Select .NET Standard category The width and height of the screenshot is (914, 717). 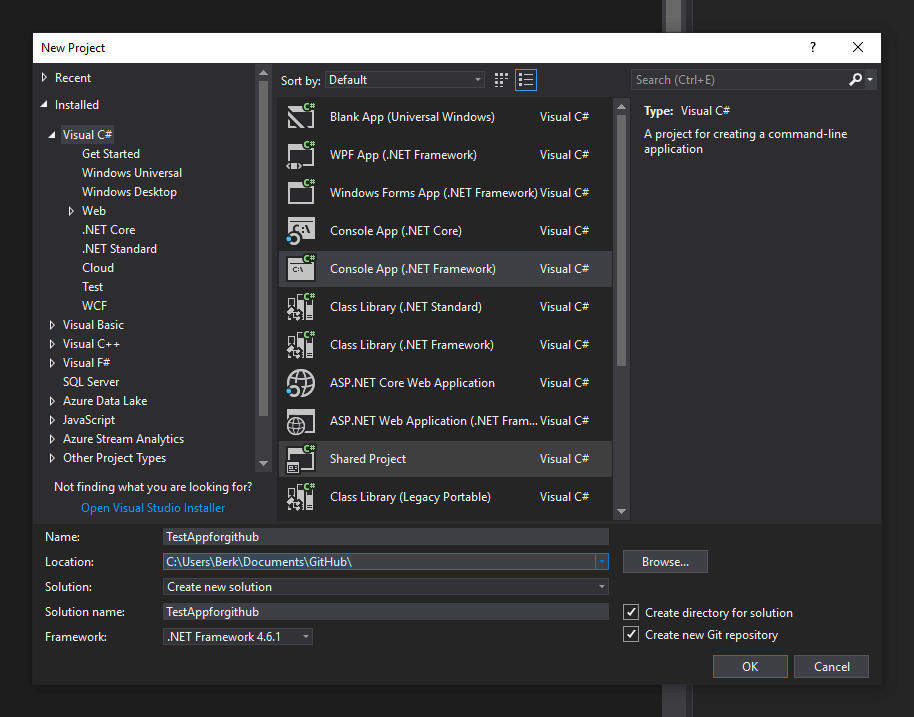point(119,248)
